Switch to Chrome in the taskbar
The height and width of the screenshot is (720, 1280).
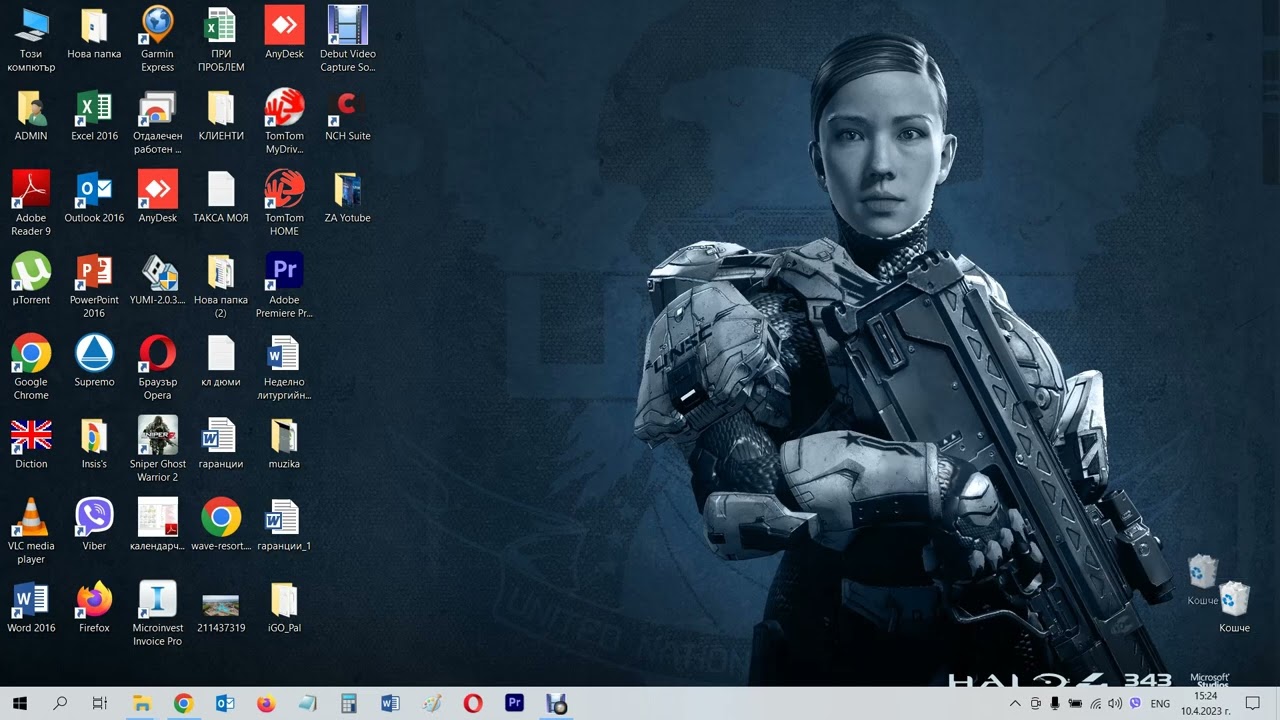click(x=183, y=703)
